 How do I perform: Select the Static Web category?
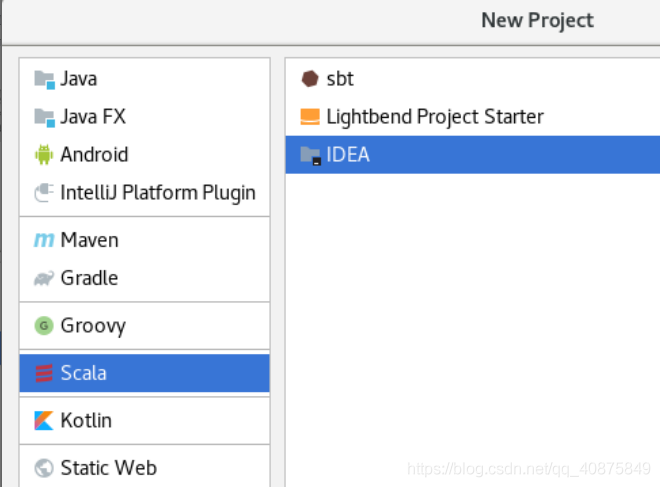click(x=144, y=468)
